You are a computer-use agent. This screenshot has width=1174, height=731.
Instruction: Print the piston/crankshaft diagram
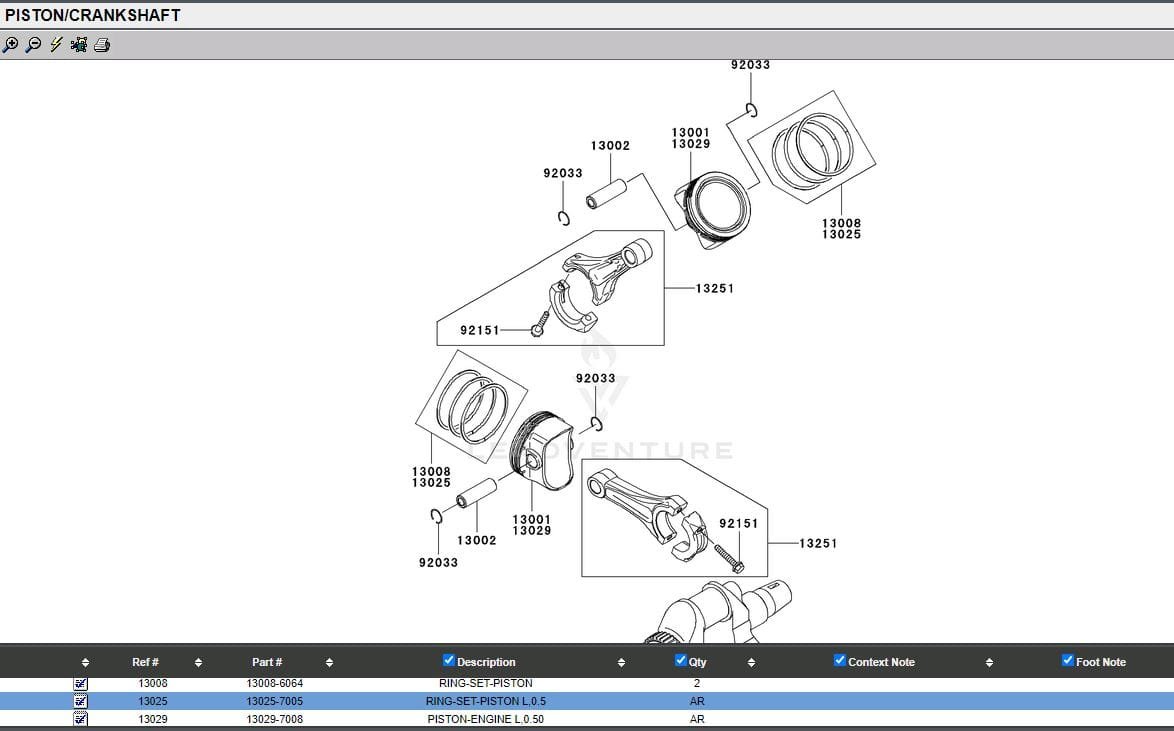(x=101, y=44)
